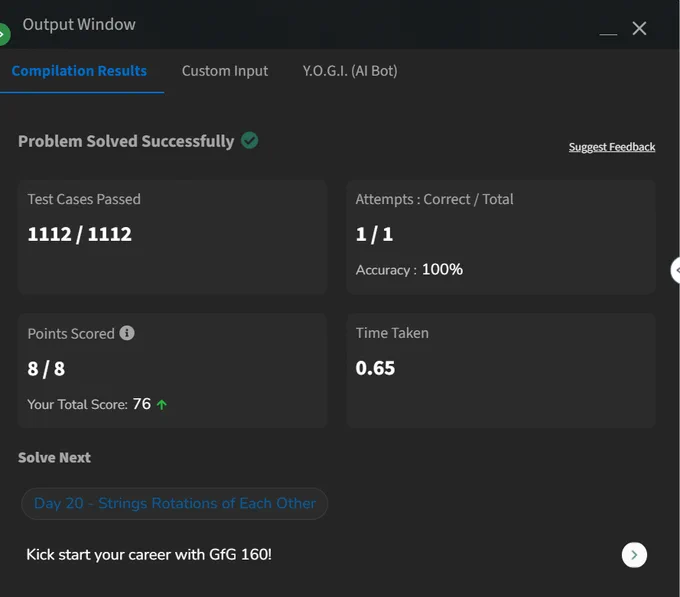
Task: Click the '1112 / 1112' test cases value
Action: click(x=79, y=235)
